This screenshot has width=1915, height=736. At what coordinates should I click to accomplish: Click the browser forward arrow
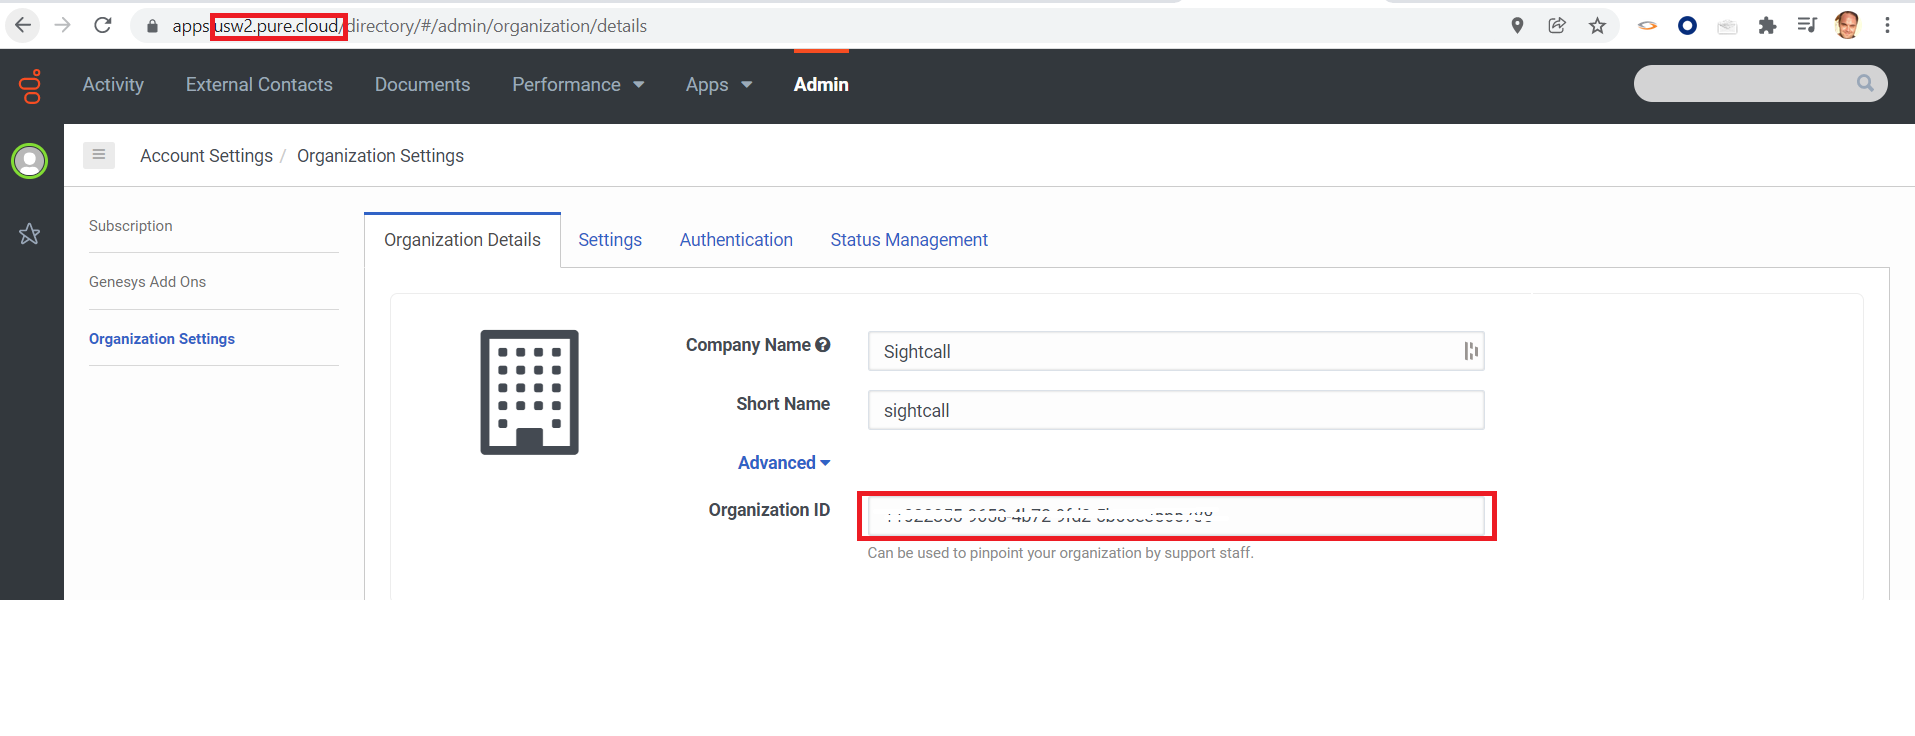point(63,25)
